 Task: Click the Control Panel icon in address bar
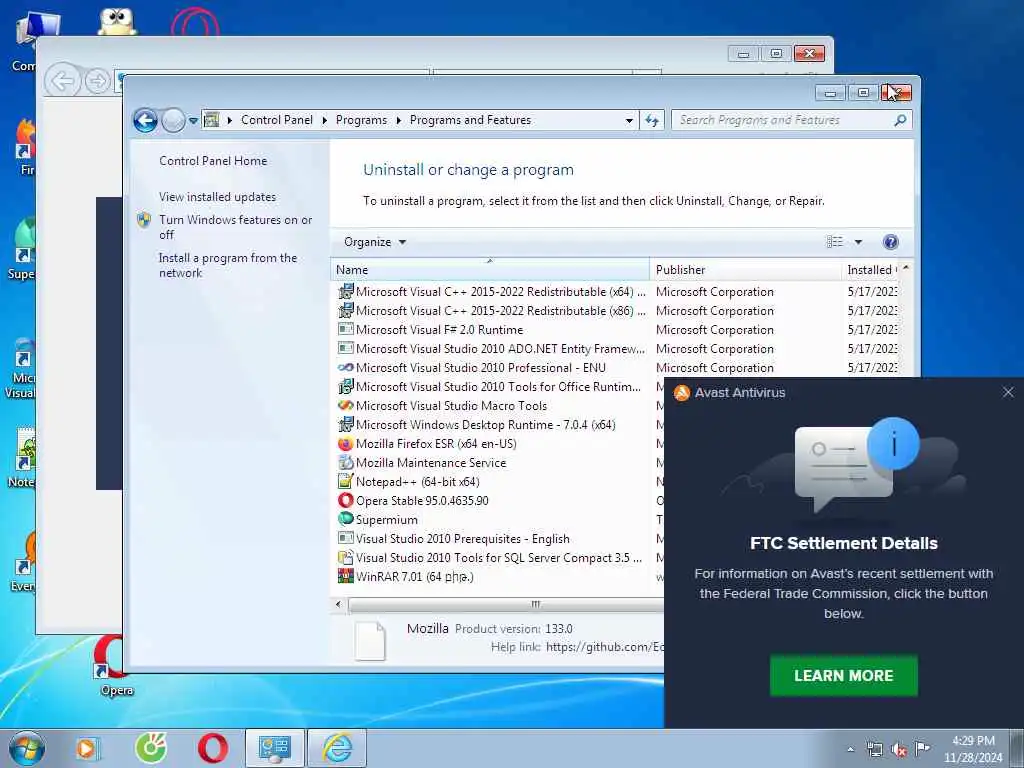211,120
